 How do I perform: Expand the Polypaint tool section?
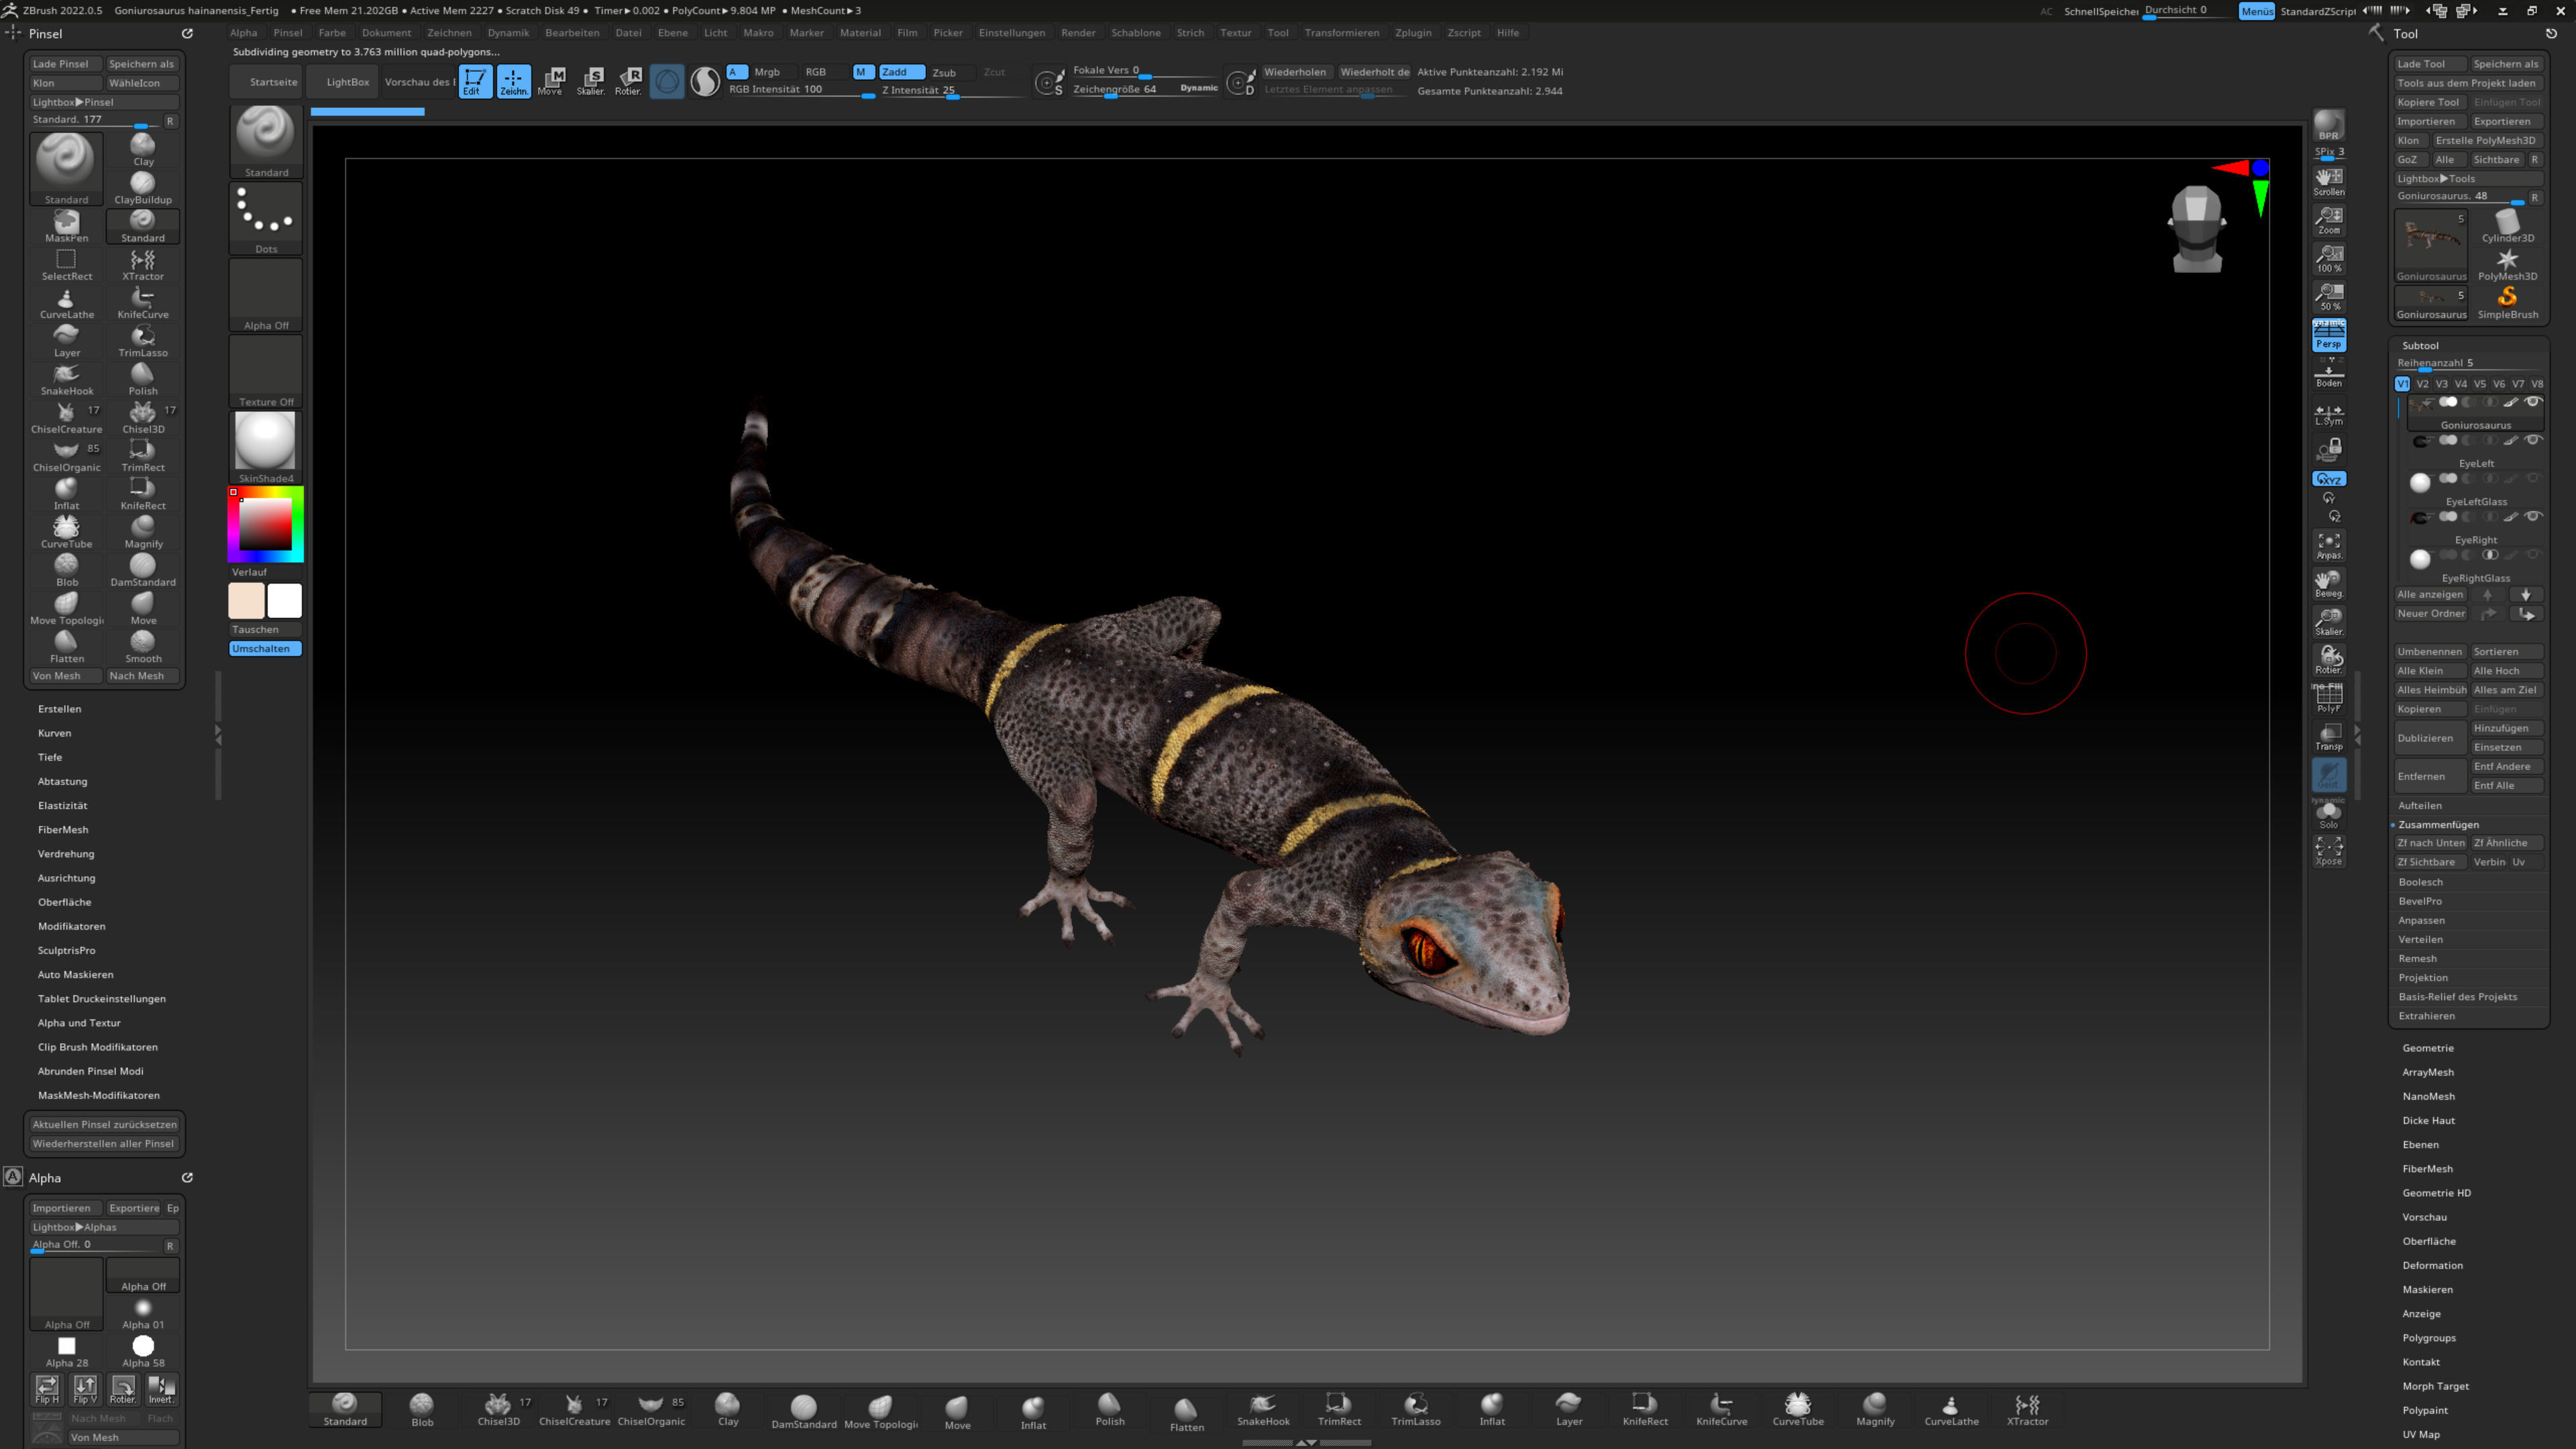coord(2424,1410)
